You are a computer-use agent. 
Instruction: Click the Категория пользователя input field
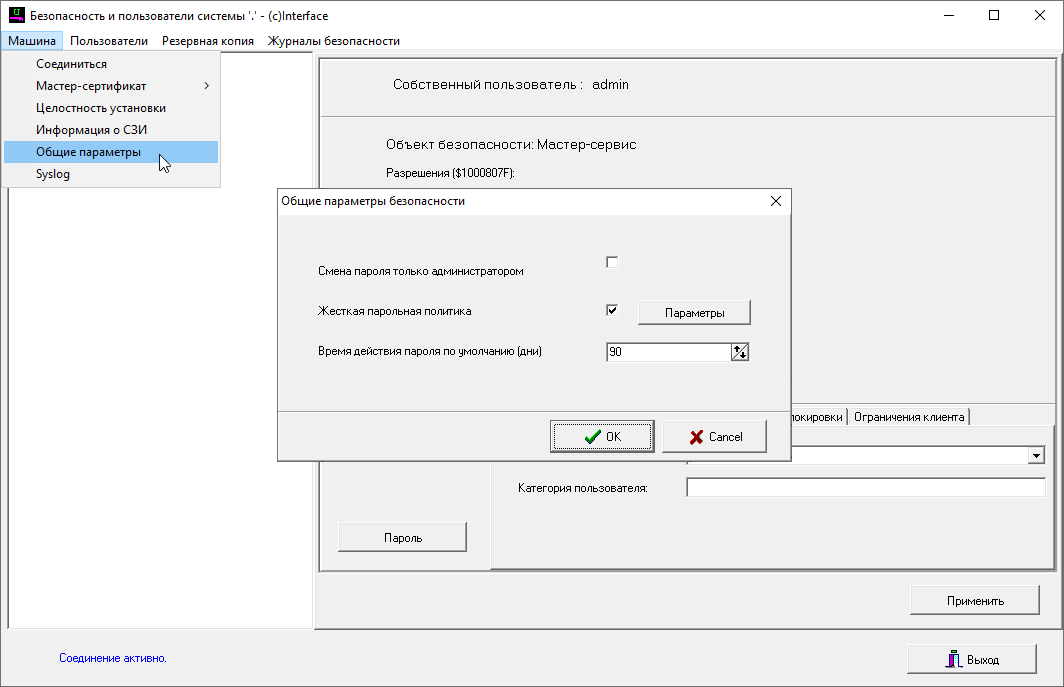865,488
